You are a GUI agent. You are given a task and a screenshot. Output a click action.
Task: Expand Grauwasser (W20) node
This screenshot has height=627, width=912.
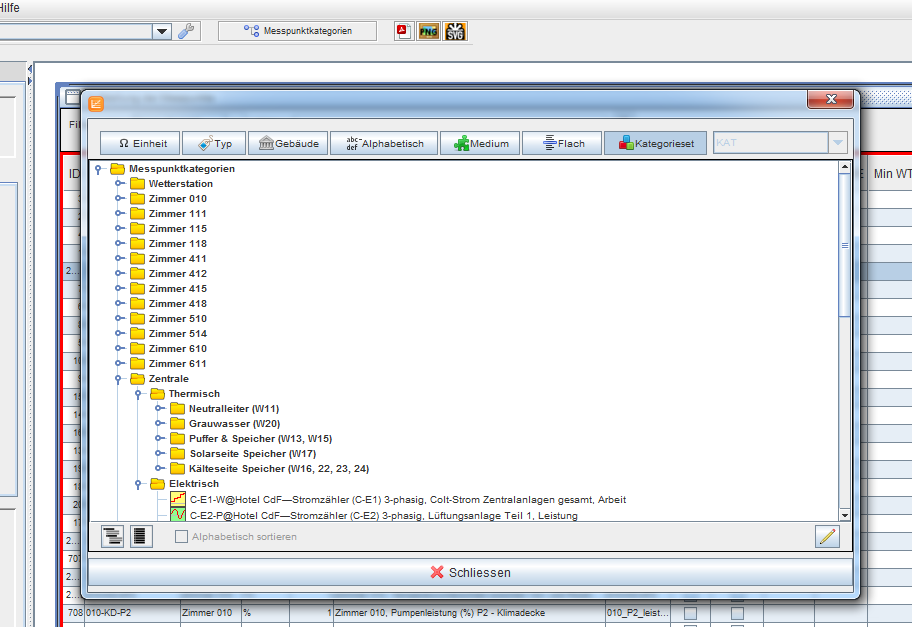[x=159, y=423]
